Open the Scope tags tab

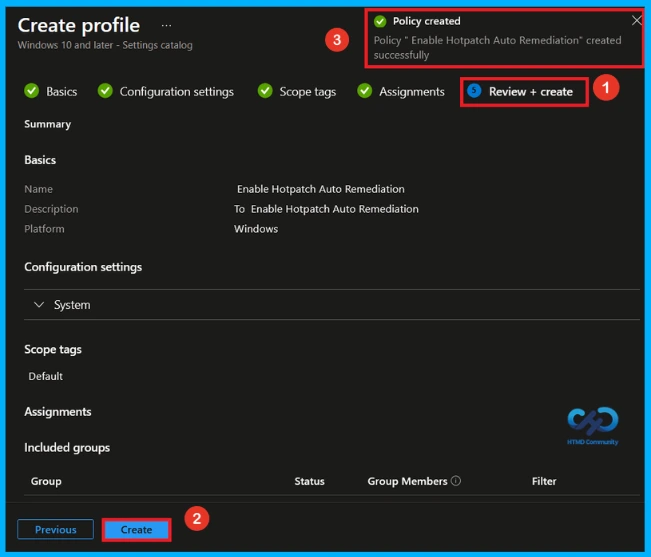pyautogui.click(x=308, y=92)
